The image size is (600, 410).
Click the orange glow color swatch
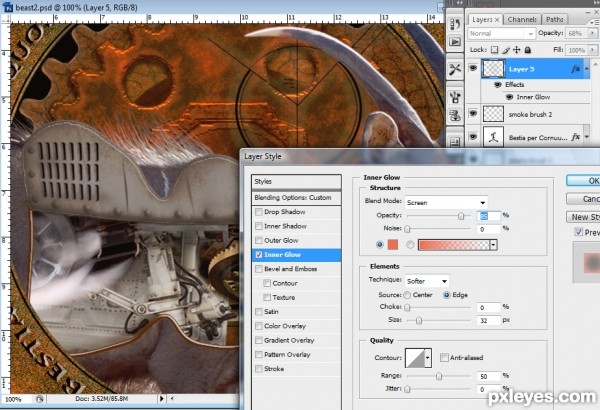[393, 244]
